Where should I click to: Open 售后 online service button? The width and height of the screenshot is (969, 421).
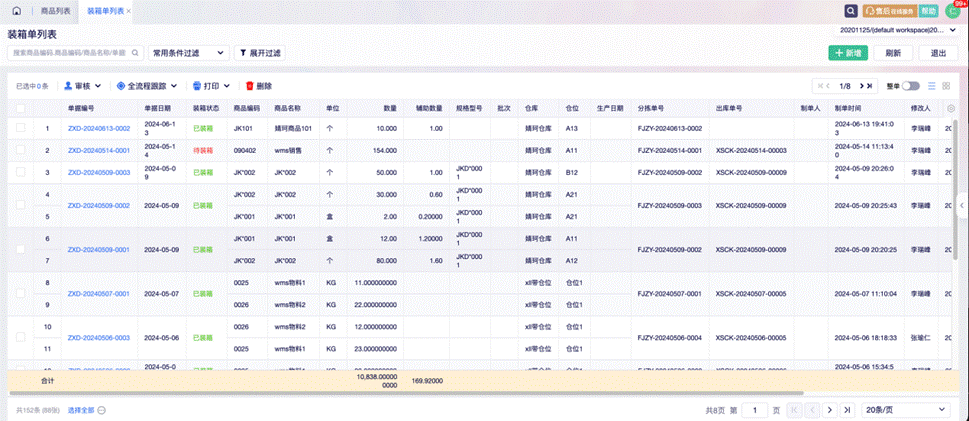point(889,11)
